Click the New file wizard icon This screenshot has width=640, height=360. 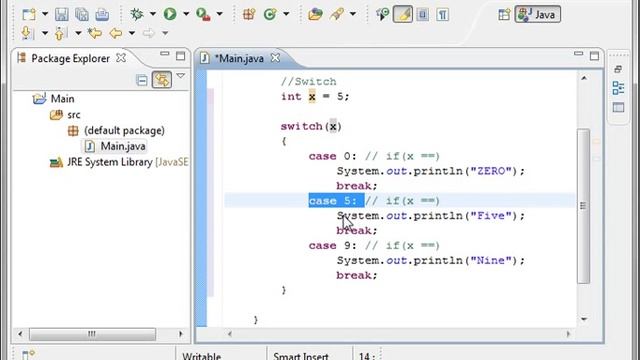pos(29,15)
